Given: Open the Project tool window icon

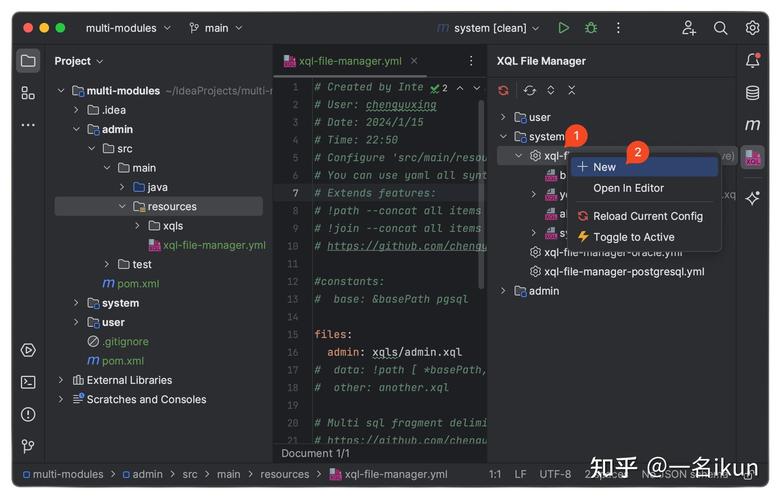Looking at the screenshot, I should pos(28,61).
